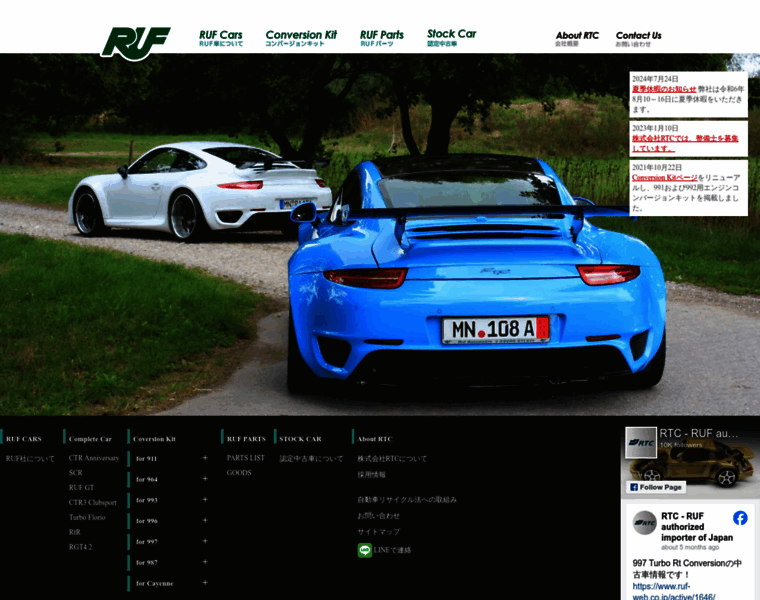
Task: Open the Conversion Kitページ news link
Action: pos(664,177)
